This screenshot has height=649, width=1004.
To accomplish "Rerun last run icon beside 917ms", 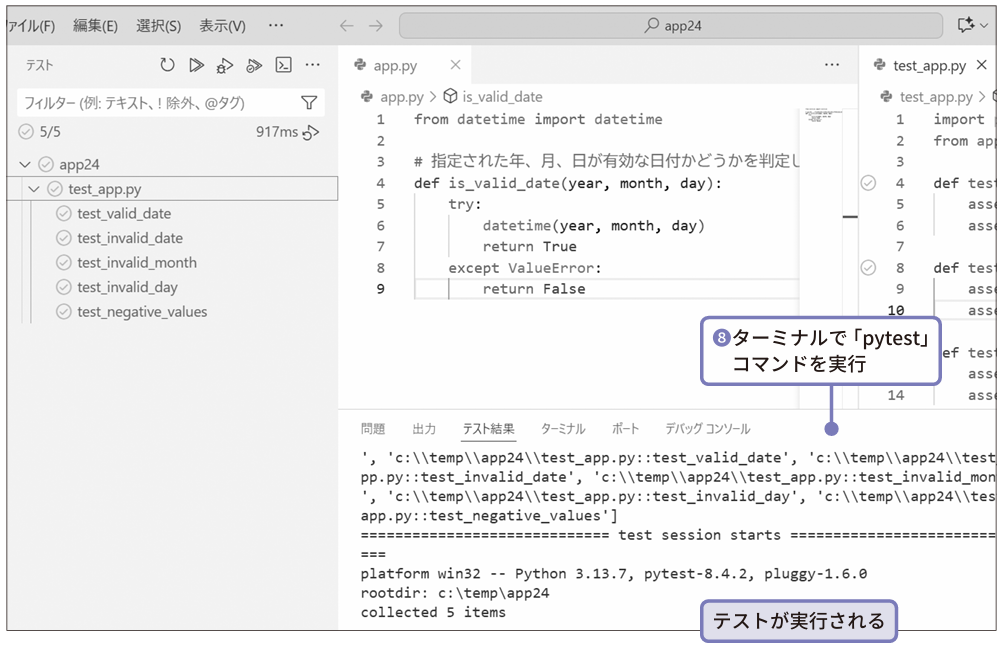I will (x=311, y=132).
